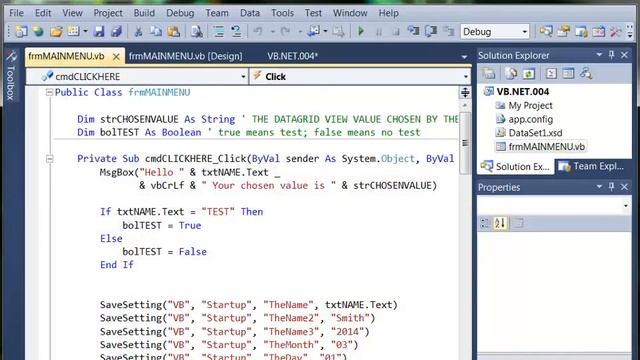Screen dimensions: 640x360
Task: Open the Navigate Backward dropdown arrow
Action: point(325,31)
